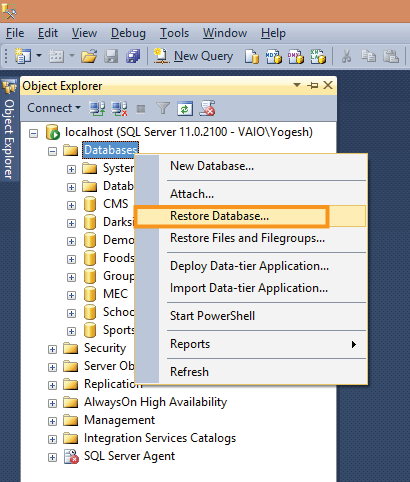Click the Database Engine Query icon
410x482 pixels.
pyautogui.click(x=252, y=56)
